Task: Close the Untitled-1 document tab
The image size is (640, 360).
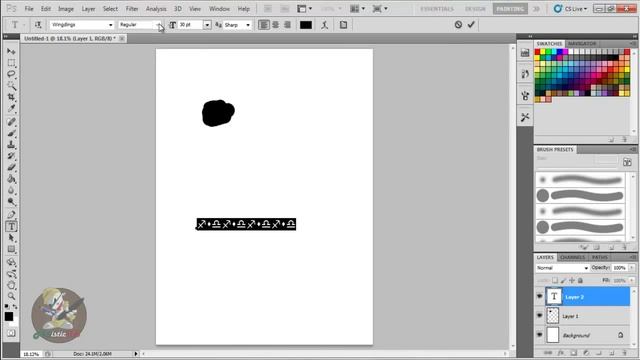Action: coord(122,38)
